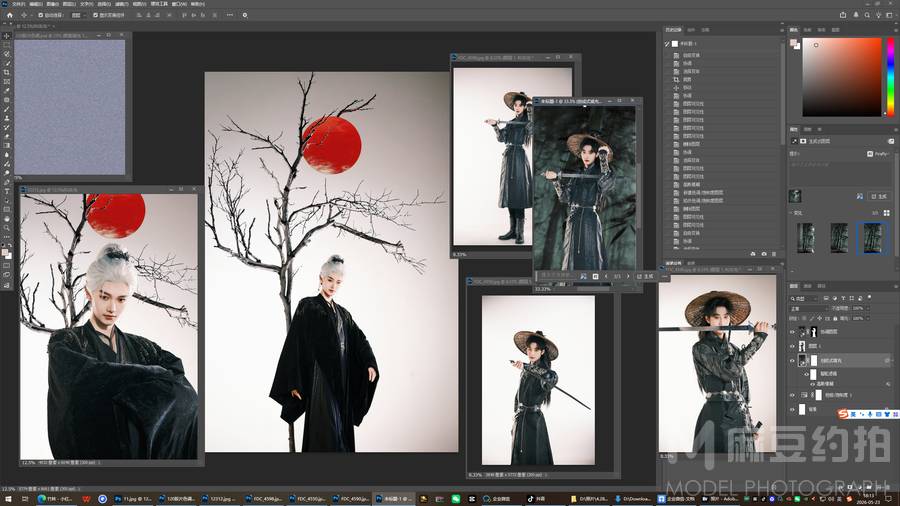Open the 文件(F) menu
The width and height of the screenshot is (900, 506).
coord(18,4)
